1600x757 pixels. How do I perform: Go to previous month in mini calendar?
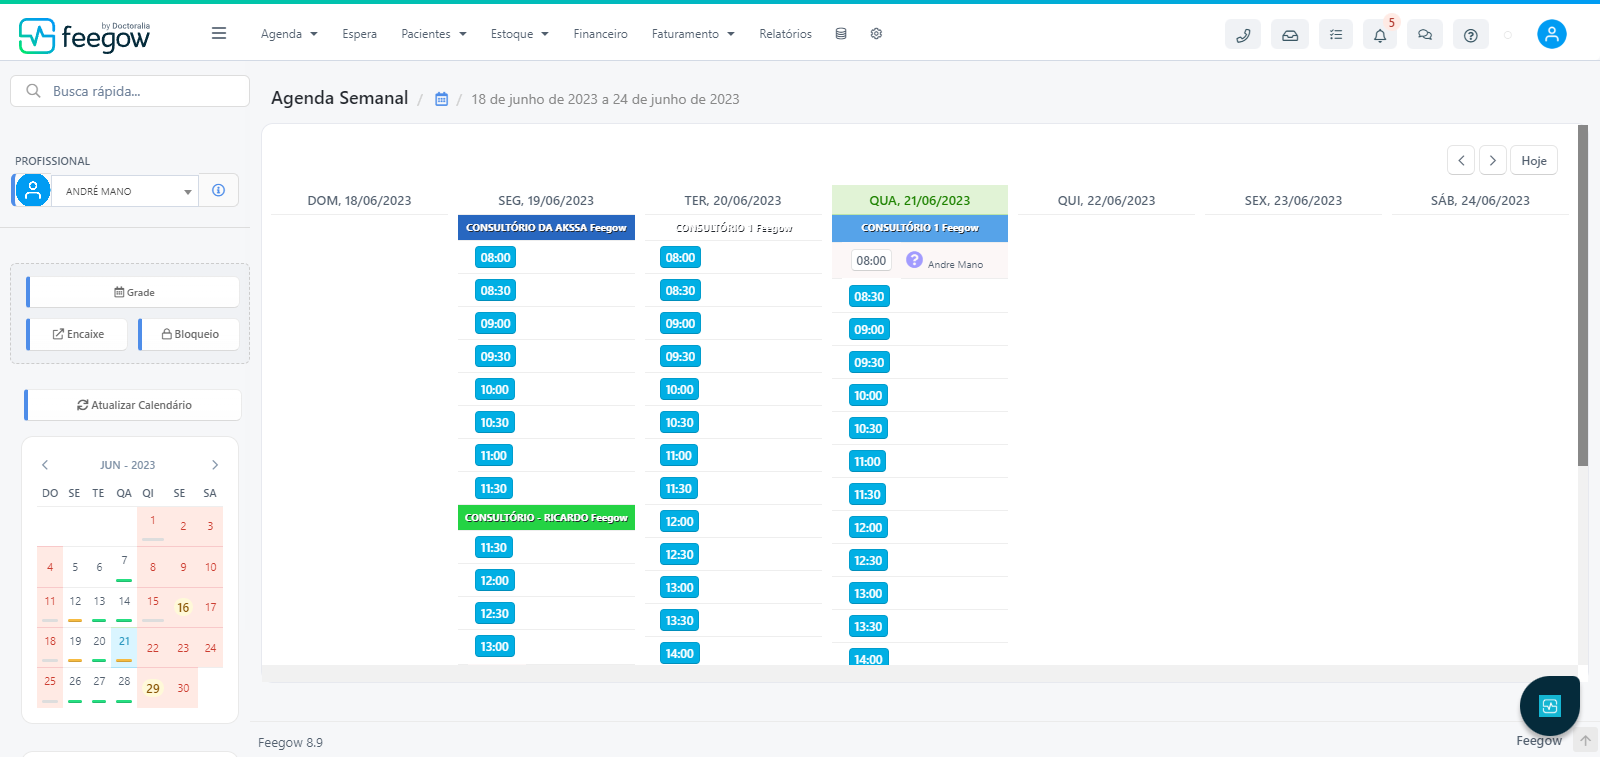click(x=45, y=465)
